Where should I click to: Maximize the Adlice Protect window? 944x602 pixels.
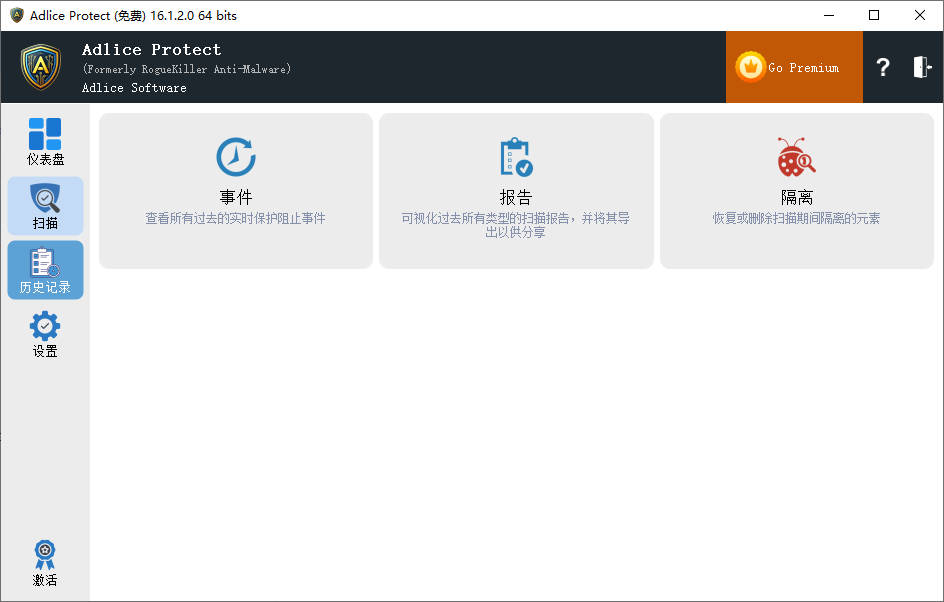[x=874, y=15]
